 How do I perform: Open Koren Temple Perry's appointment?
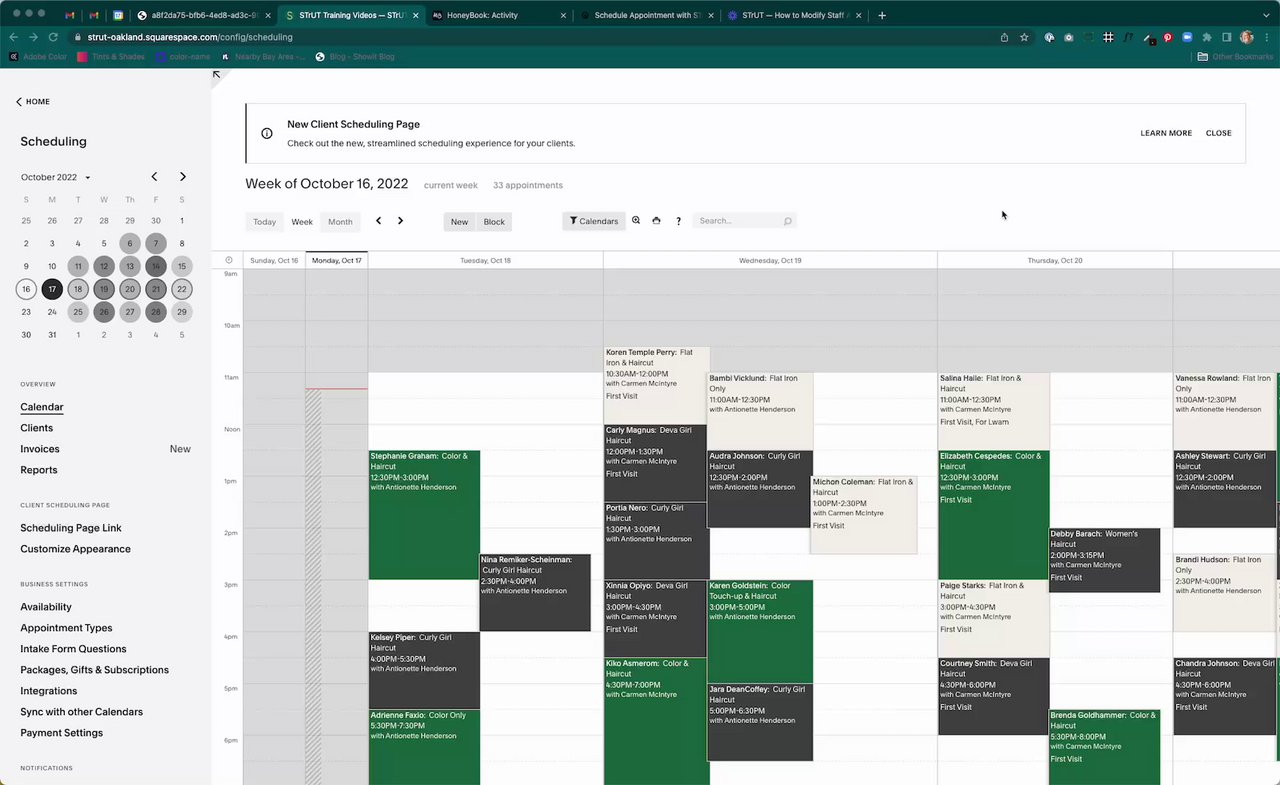(x=657, y=385)
